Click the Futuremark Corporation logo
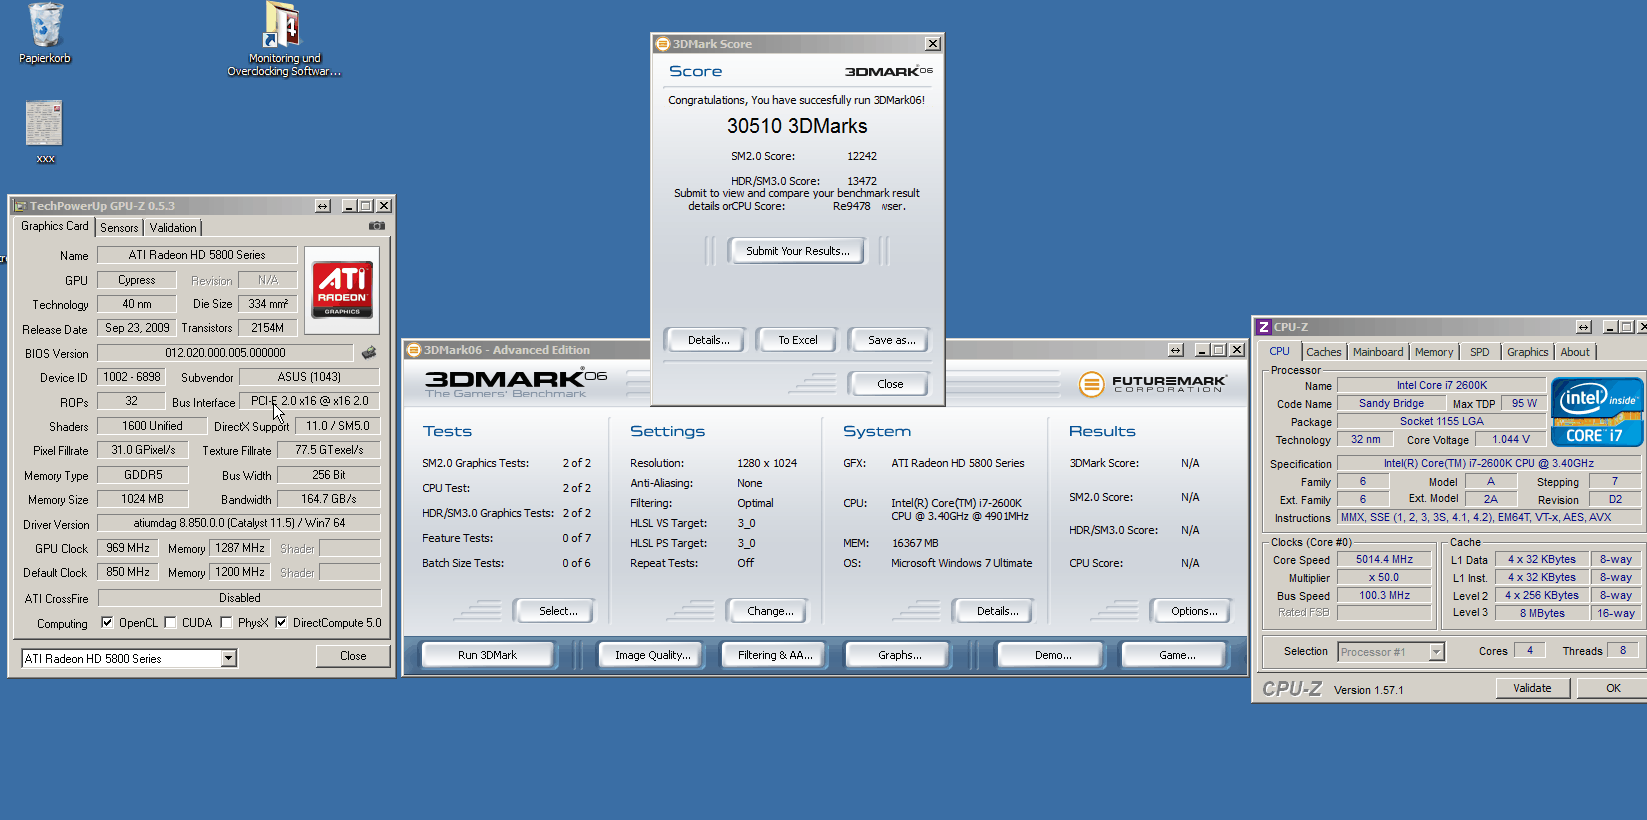The height and width of the screenshot is (820, 1647). coord(1152,384)
